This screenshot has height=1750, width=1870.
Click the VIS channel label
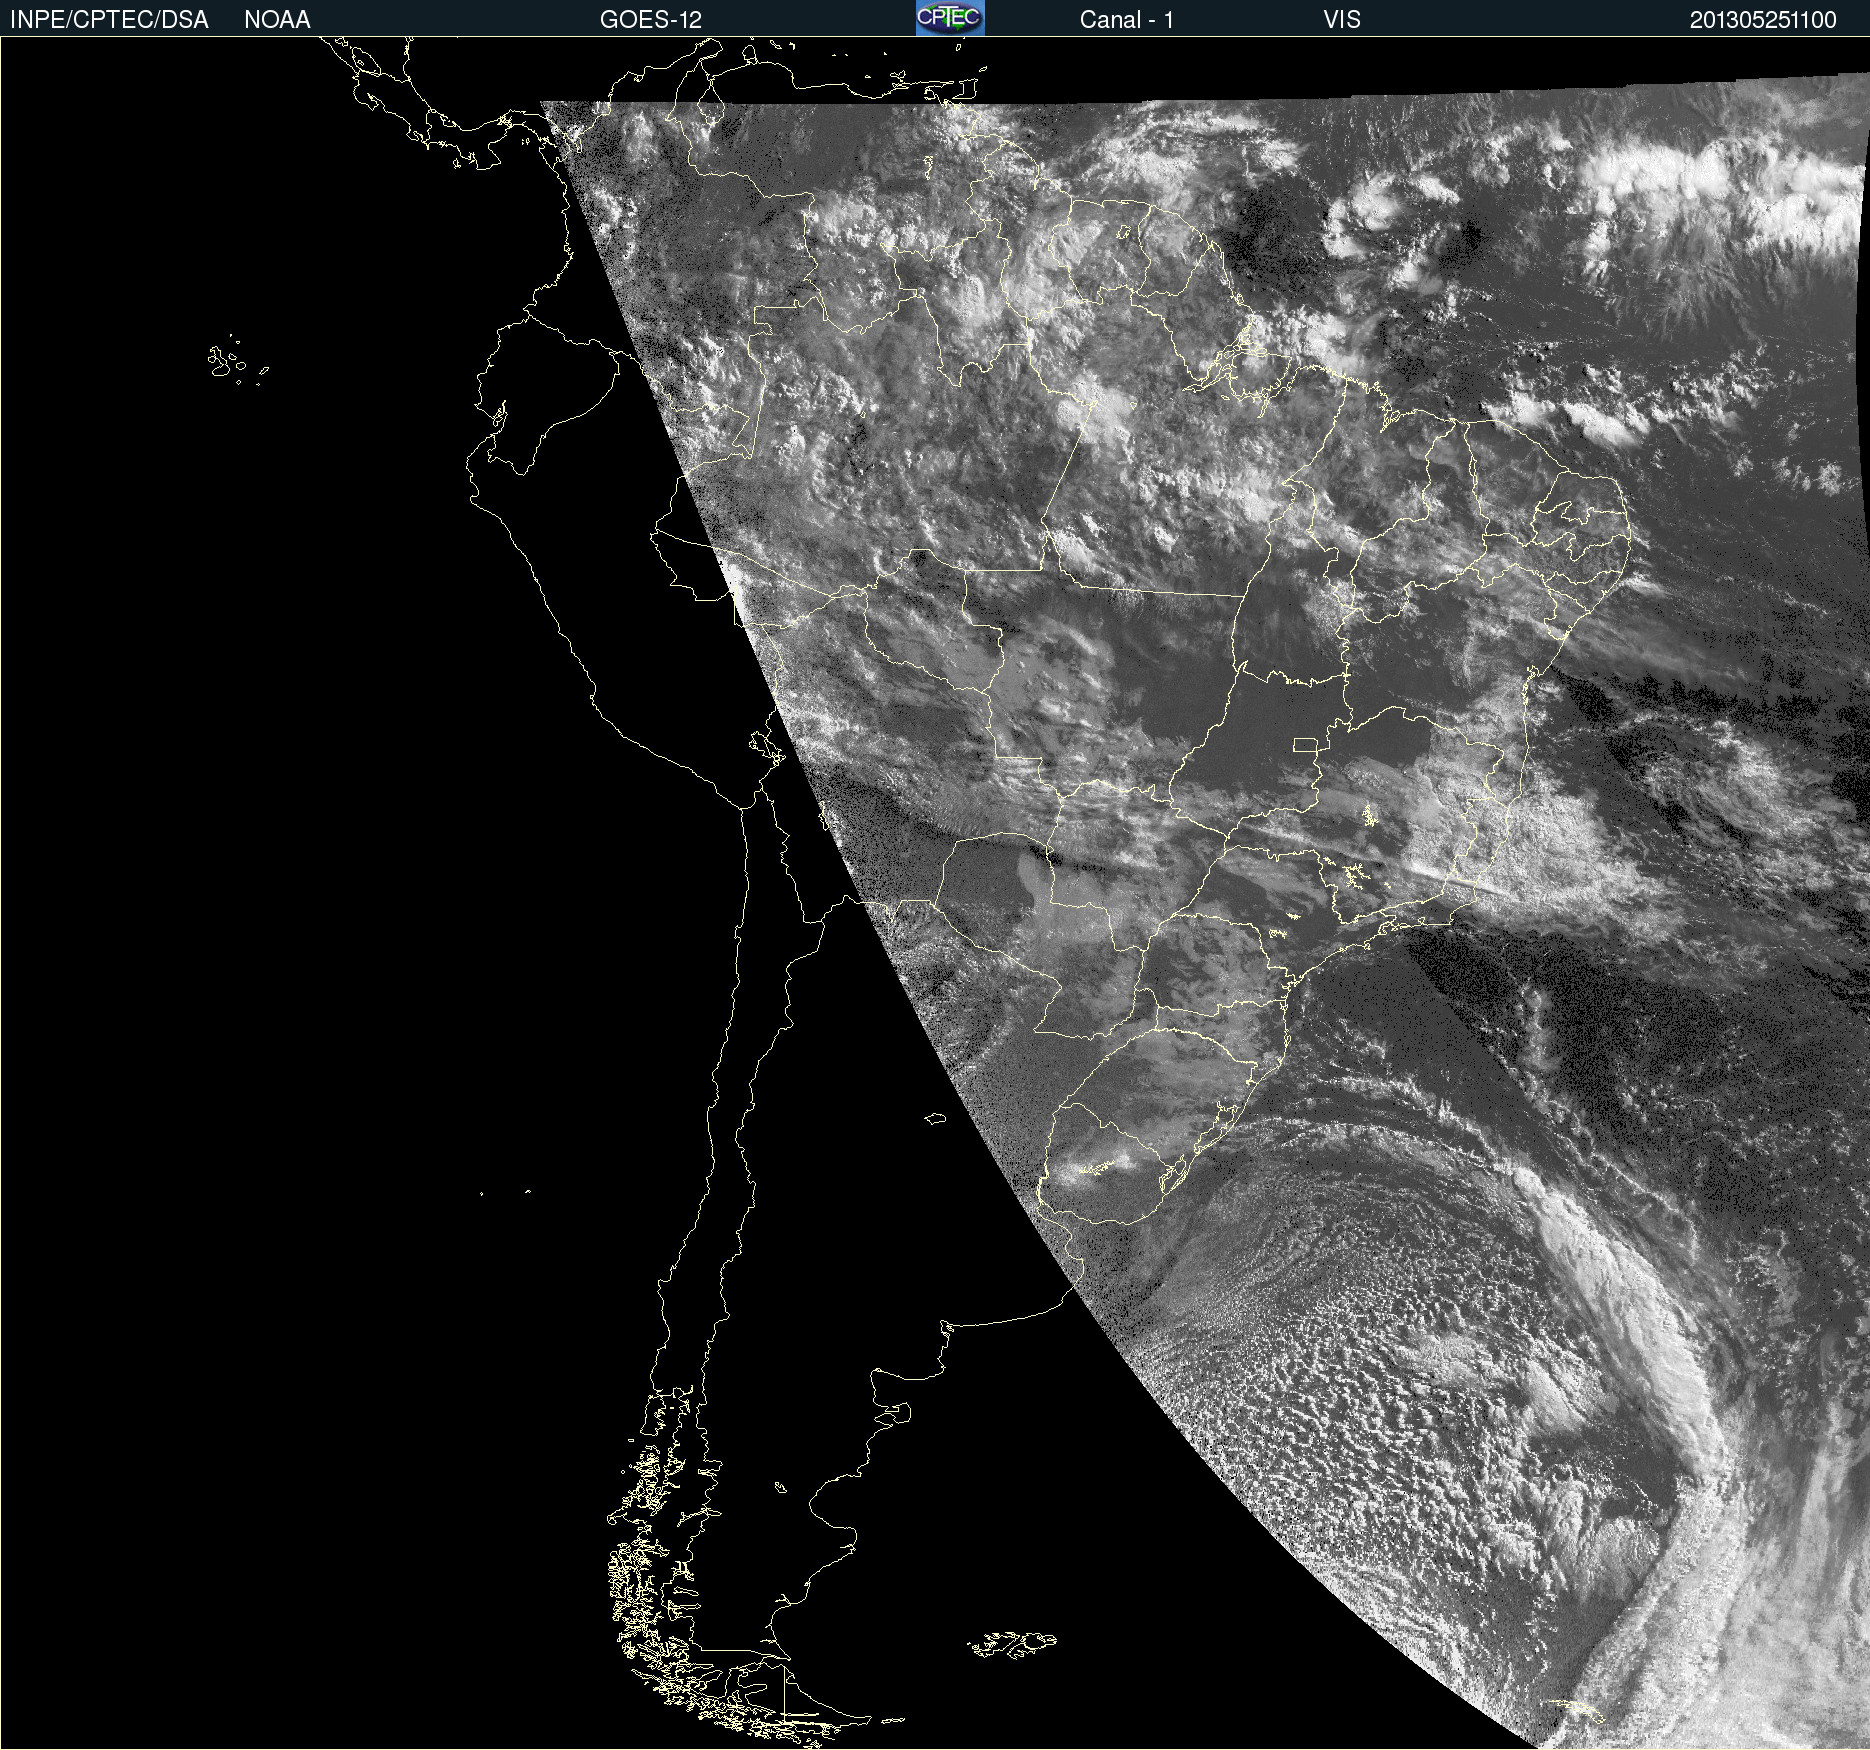pyautogui.click(x=1342, y=20)
